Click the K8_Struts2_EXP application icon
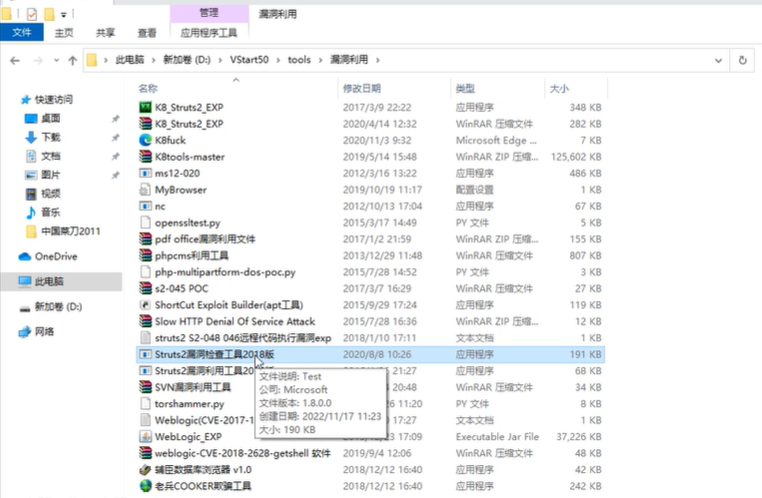The image size is (762, 498). tap(145, 107)
